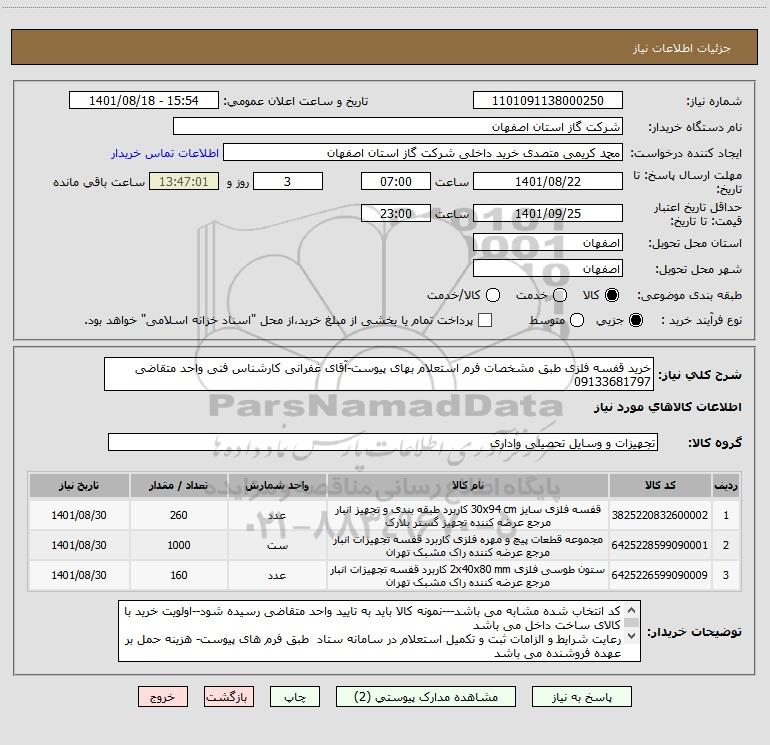The width and height of the screenshot is (770, 745).
Task: Click the پاسخ به نیاز button
Action: click(x=581, y=697)
